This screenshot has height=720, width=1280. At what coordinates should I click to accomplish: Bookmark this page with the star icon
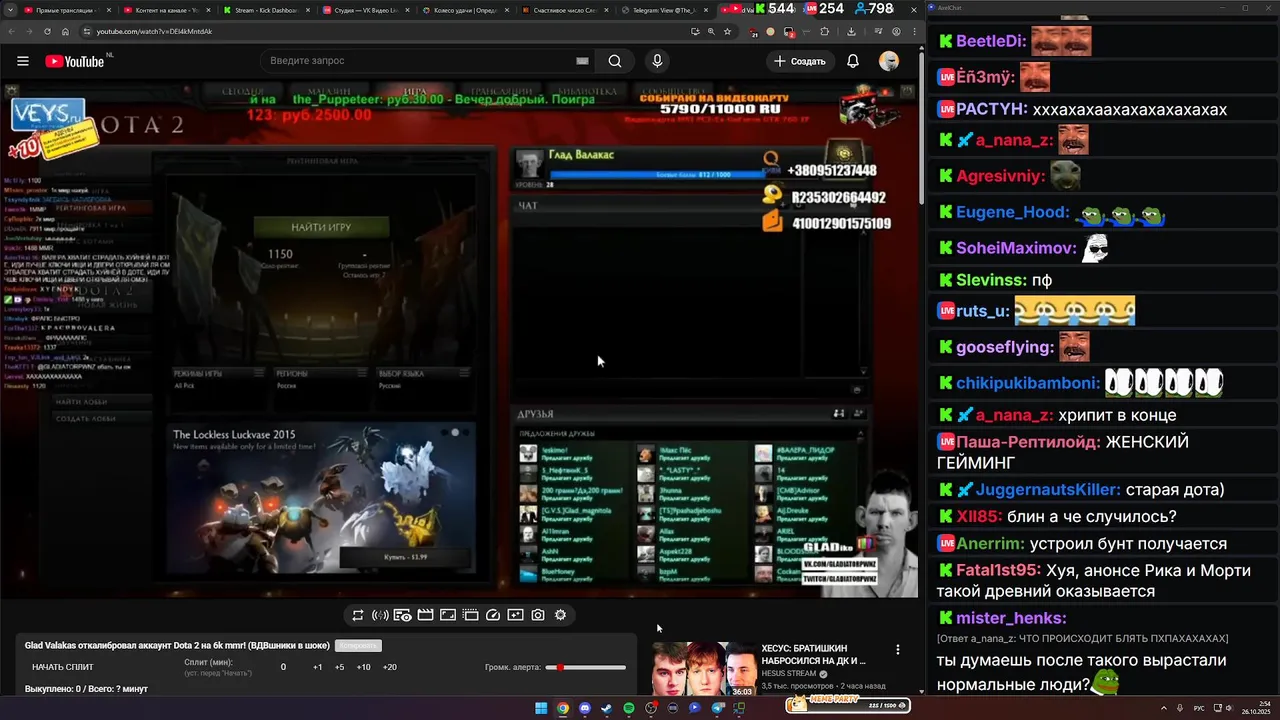point(727,31)
